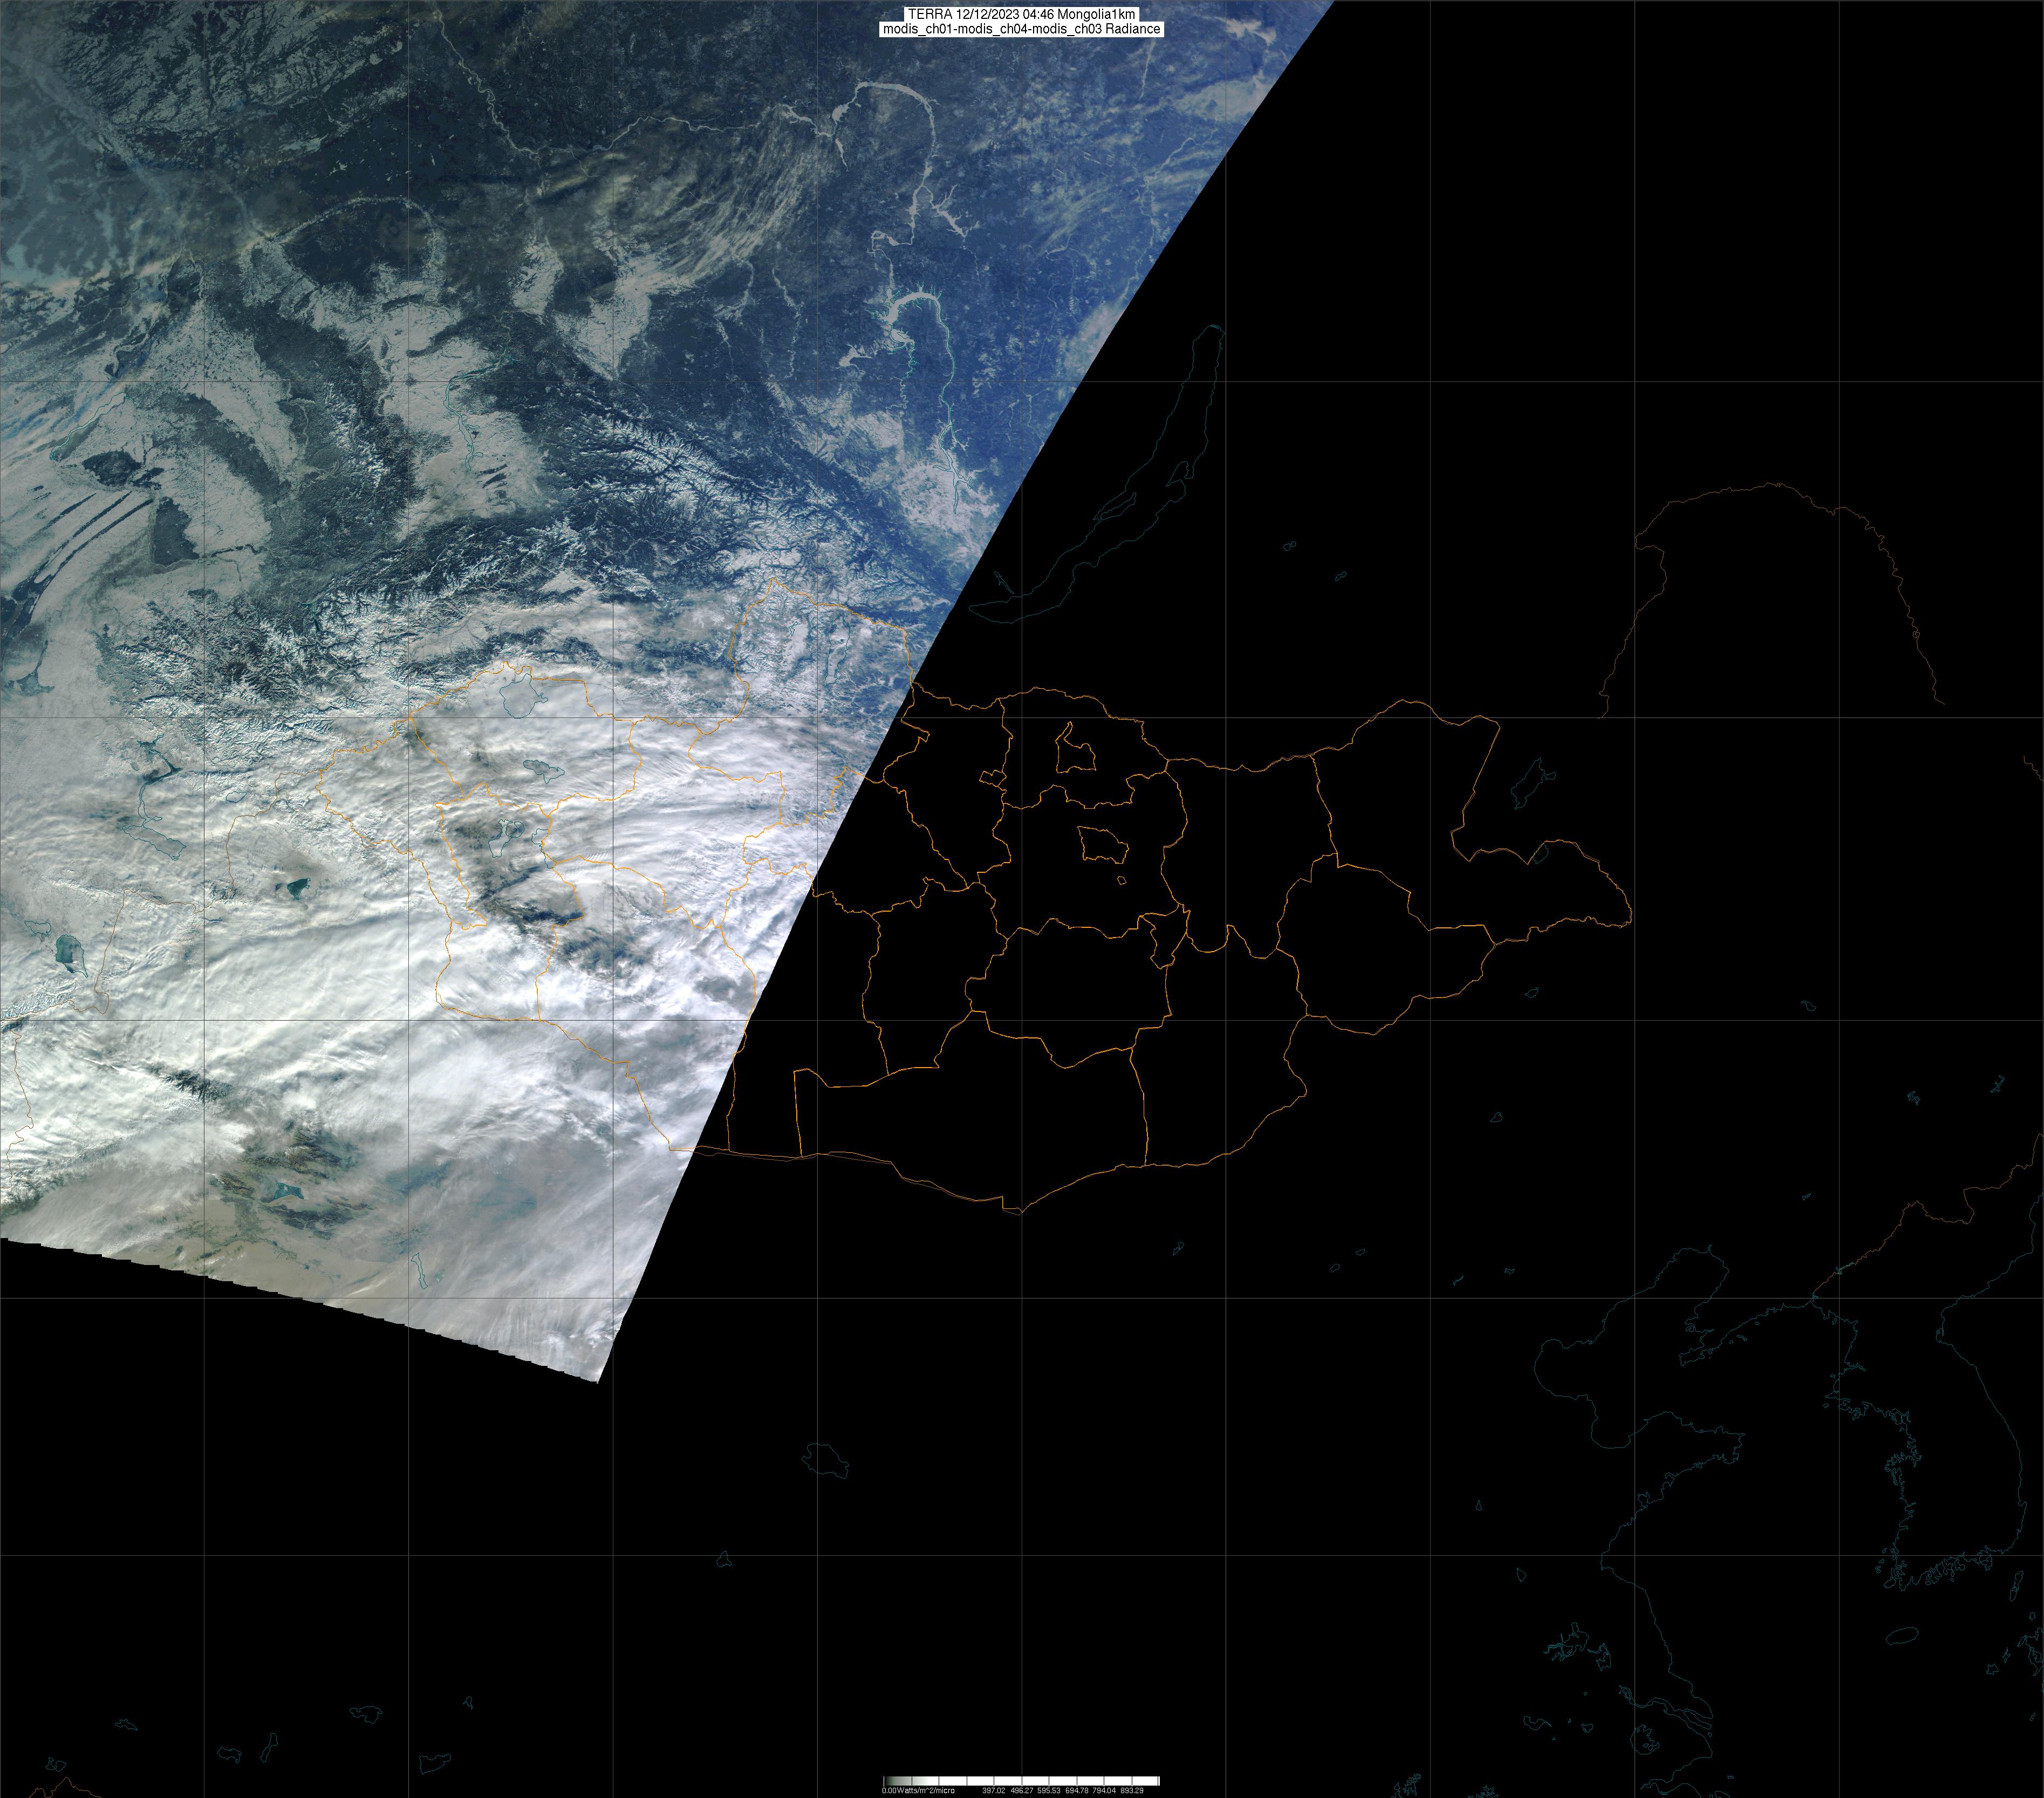Click the 0.00Watts/m^2/micro units label
Image resolution: width=2044 pixels, height=1798 pixels.
918,1790
